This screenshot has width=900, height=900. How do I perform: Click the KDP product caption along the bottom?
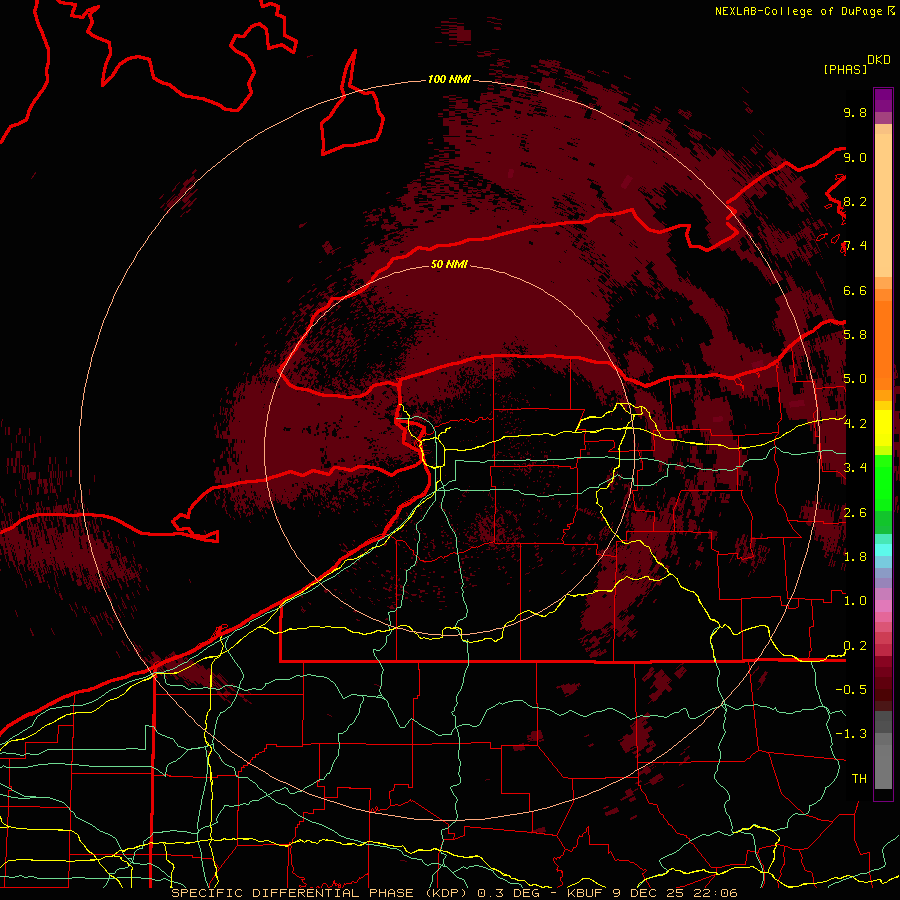tap(455, 893)
